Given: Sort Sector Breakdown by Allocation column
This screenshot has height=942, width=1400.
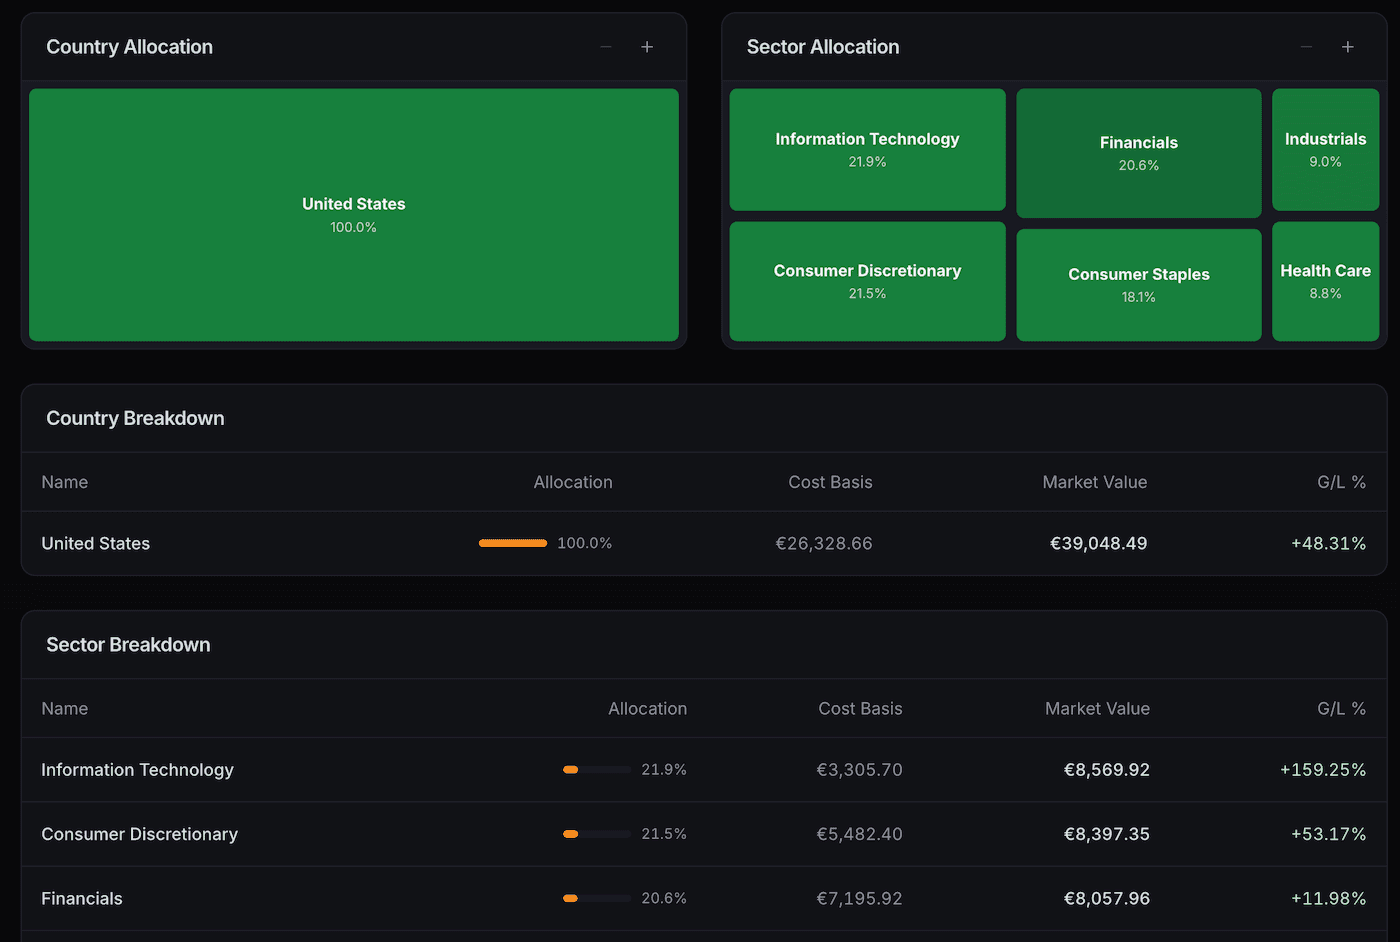Looking at the screenshot, I should click(x=648, y=708).
